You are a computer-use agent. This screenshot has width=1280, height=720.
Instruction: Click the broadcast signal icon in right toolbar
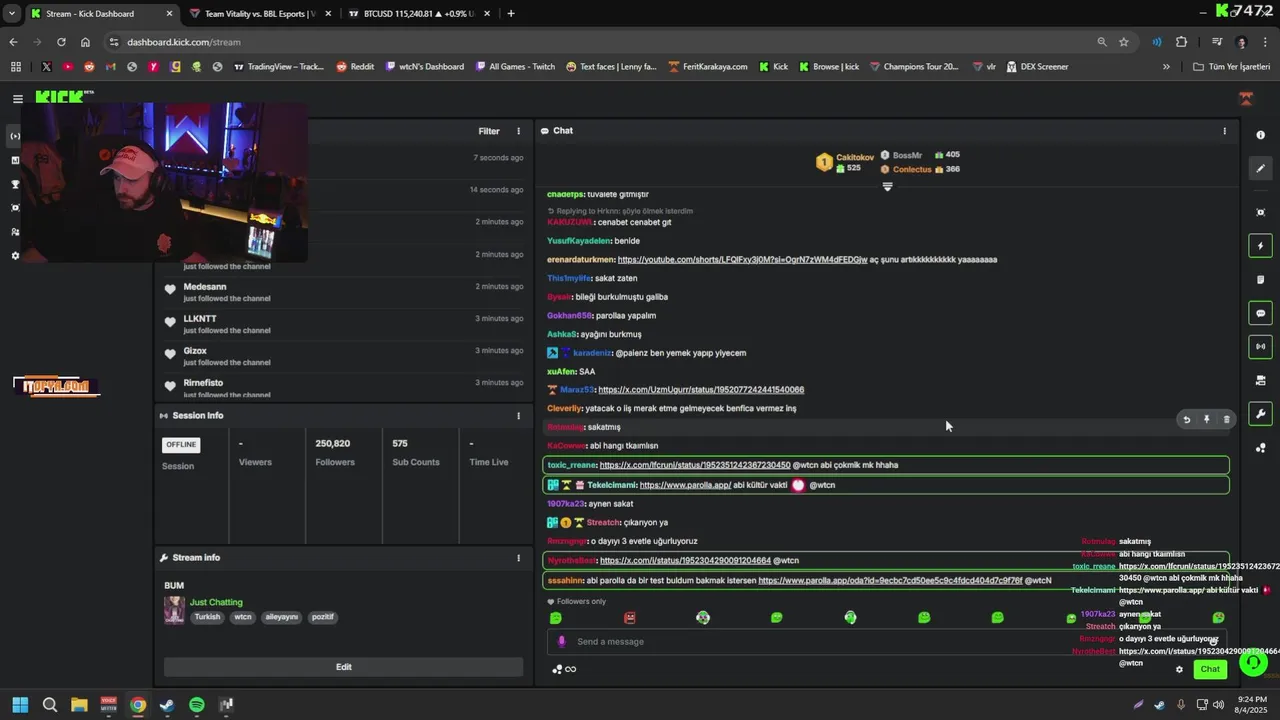click(x=1260, y=346)
